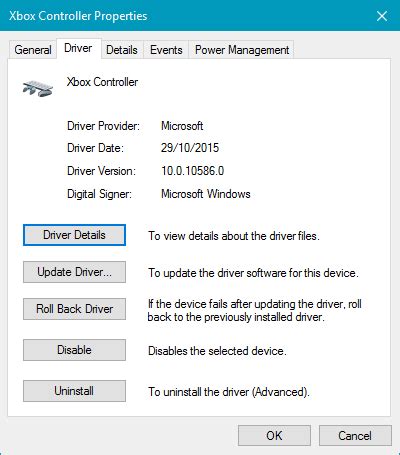Click the Driver Details button

[x=74, y=235]
